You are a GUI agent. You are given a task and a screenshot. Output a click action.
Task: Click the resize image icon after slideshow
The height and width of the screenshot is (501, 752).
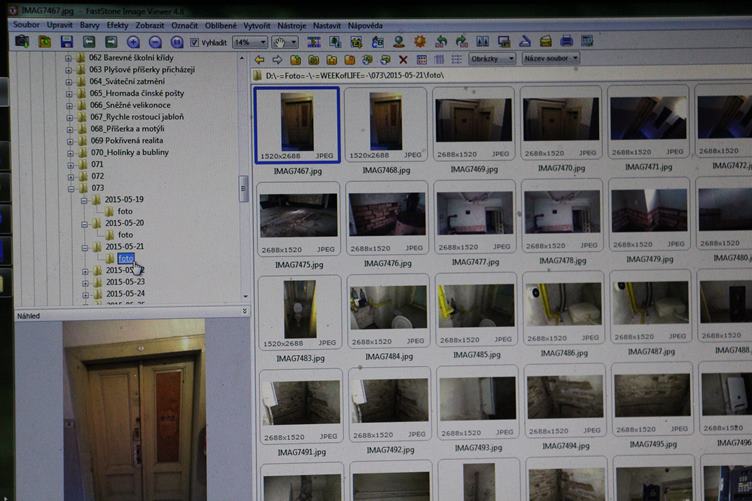(x=335, y=42)
